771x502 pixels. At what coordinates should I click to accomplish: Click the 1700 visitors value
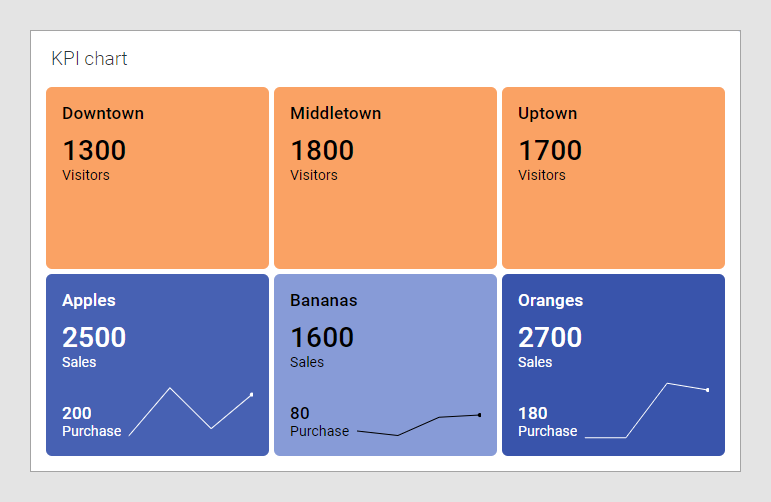coord(550,150)
